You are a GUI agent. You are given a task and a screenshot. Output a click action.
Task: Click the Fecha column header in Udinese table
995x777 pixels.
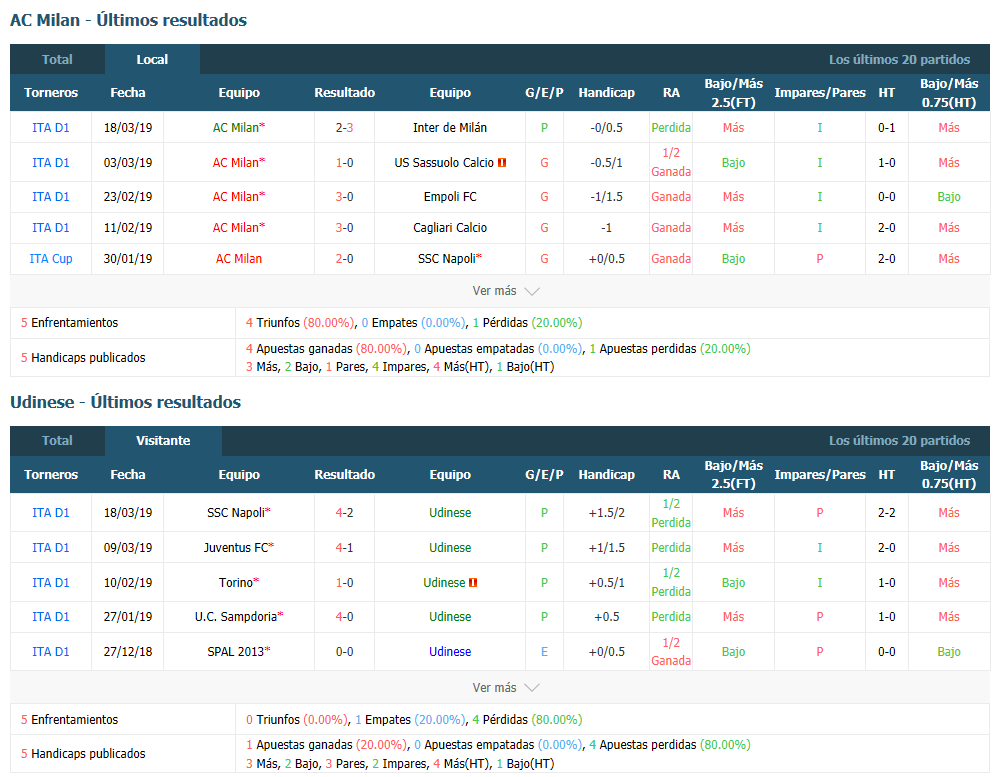click(128, 475)
